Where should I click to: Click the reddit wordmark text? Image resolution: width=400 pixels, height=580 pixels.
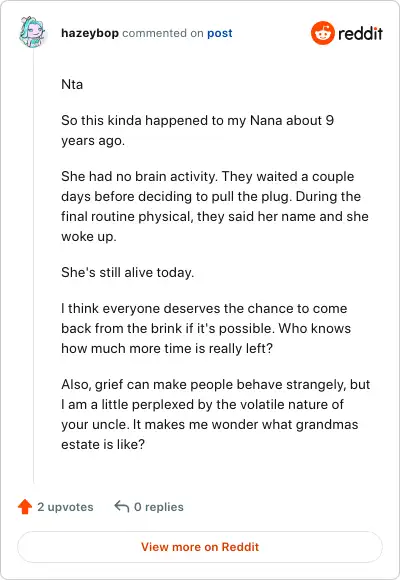[360, 33]
